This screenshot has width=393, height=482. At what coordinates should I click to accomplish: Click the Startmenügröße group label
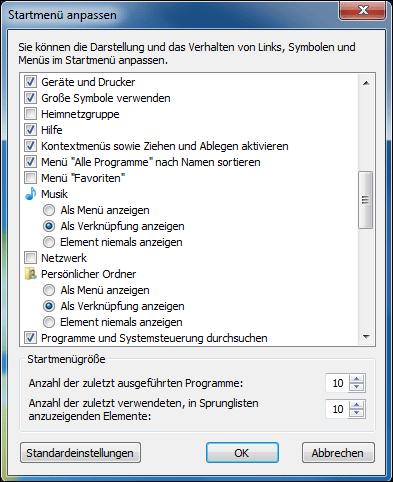(x=66, y=359)
